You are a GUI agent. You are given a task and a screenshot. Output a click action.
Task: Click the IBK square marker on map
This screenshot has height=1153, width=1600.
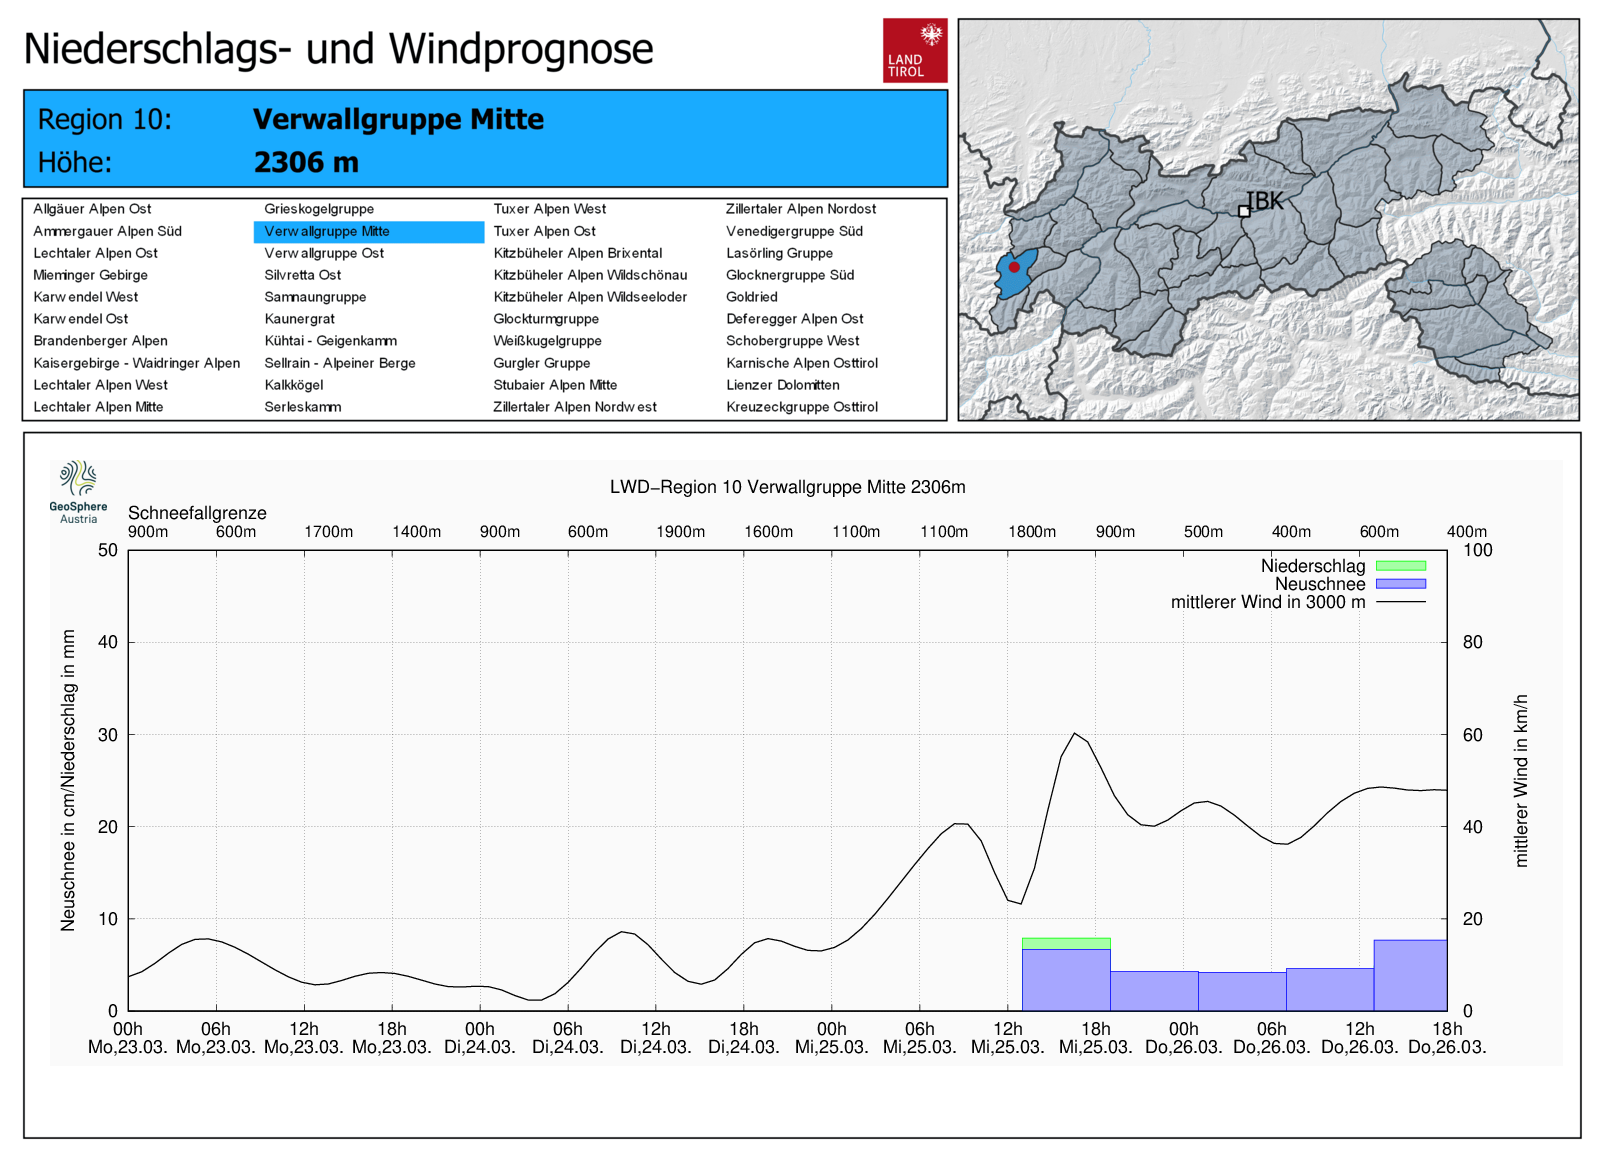tap(1244, 211)
